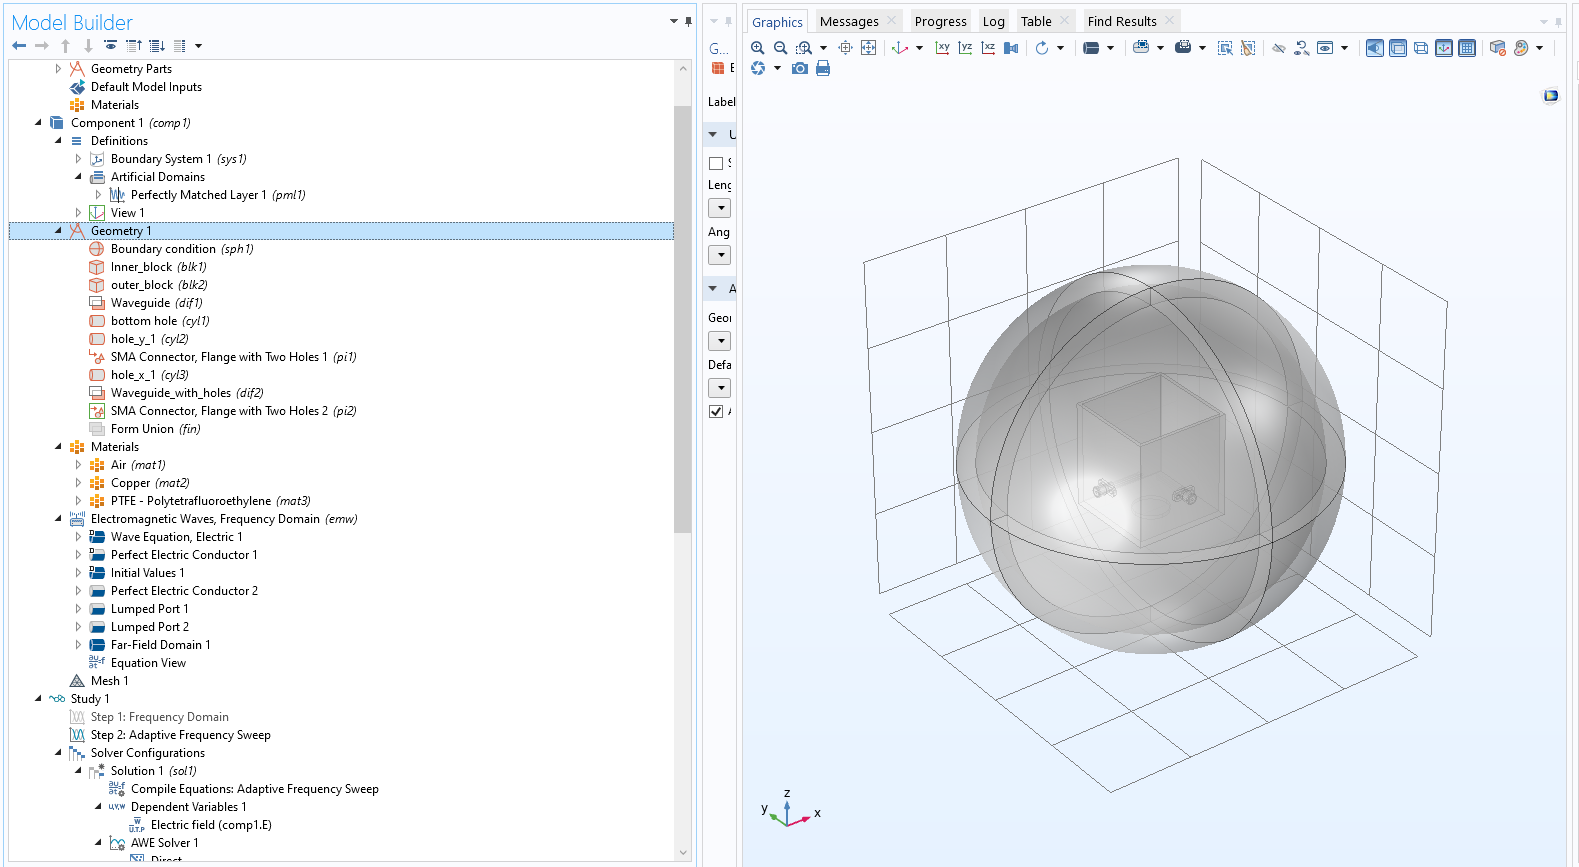Select the Far-Field Domain 1 node
Image resolution: width=1579 pixels, height=867 pixels.
160,645
